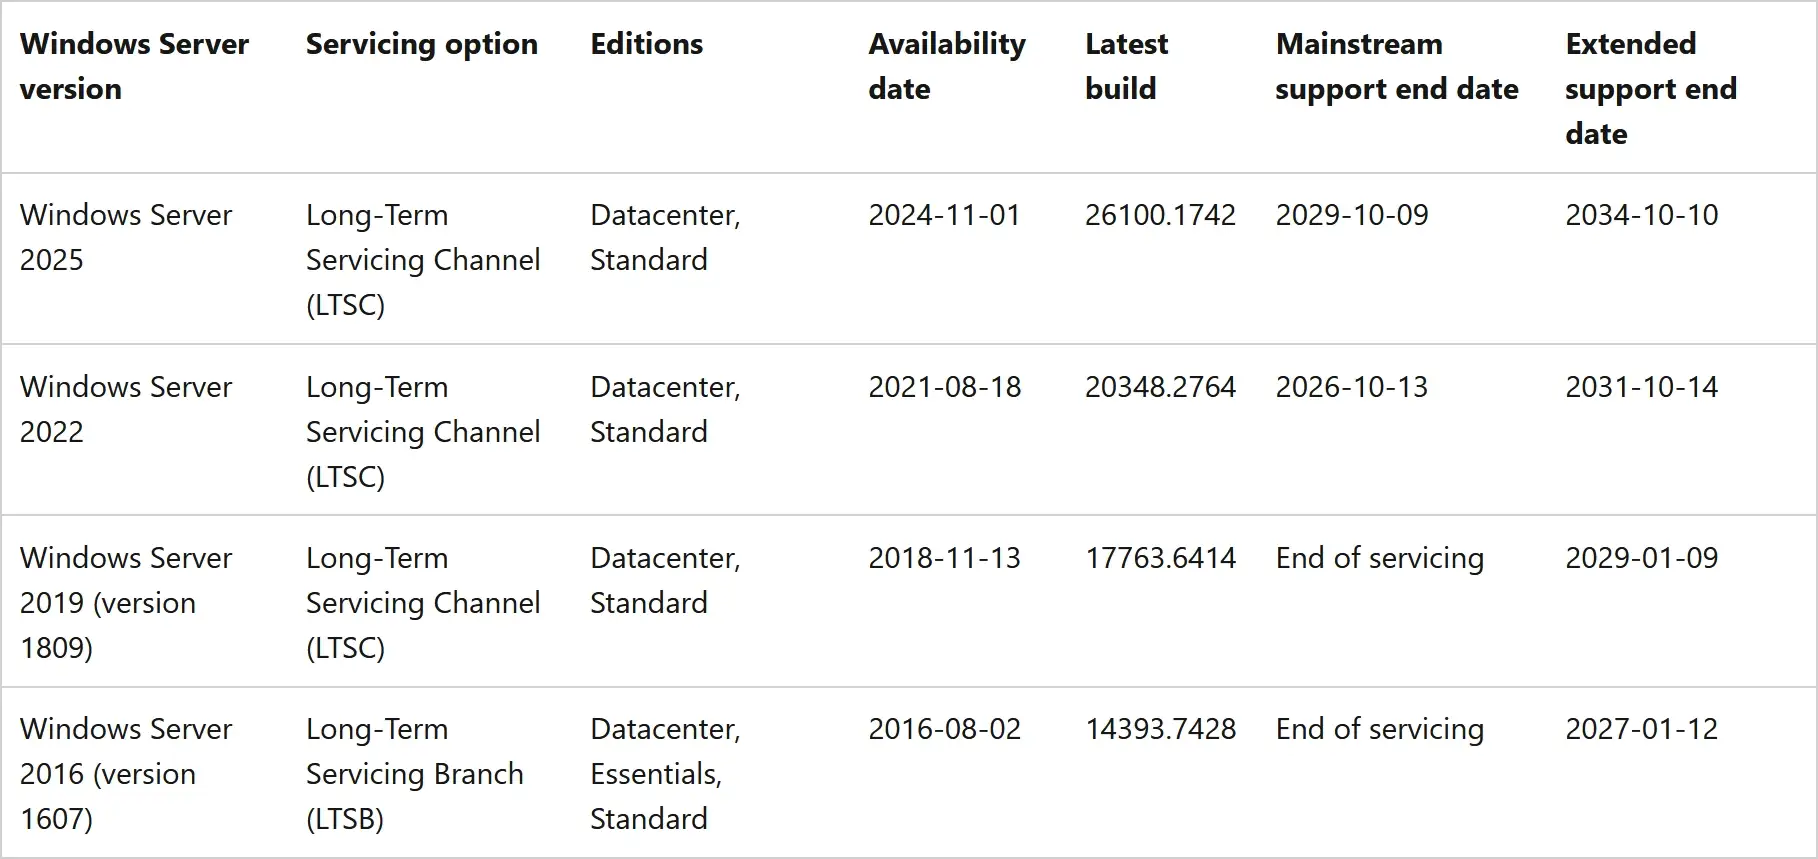
Task: Click the Extended support end date header
Action: tap(1650, 88)
